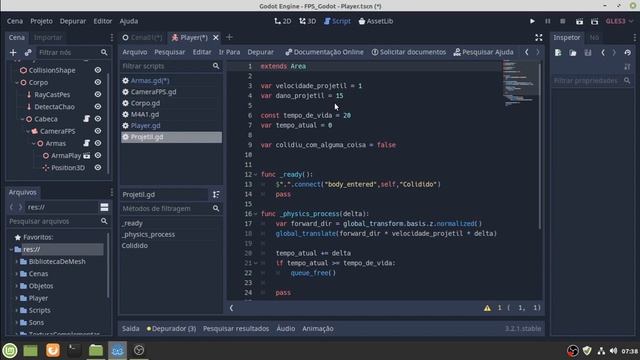The image size is (640, 360).
Task: Toggle visibility of CollisionShape node
Action: [x=98, y=70]
